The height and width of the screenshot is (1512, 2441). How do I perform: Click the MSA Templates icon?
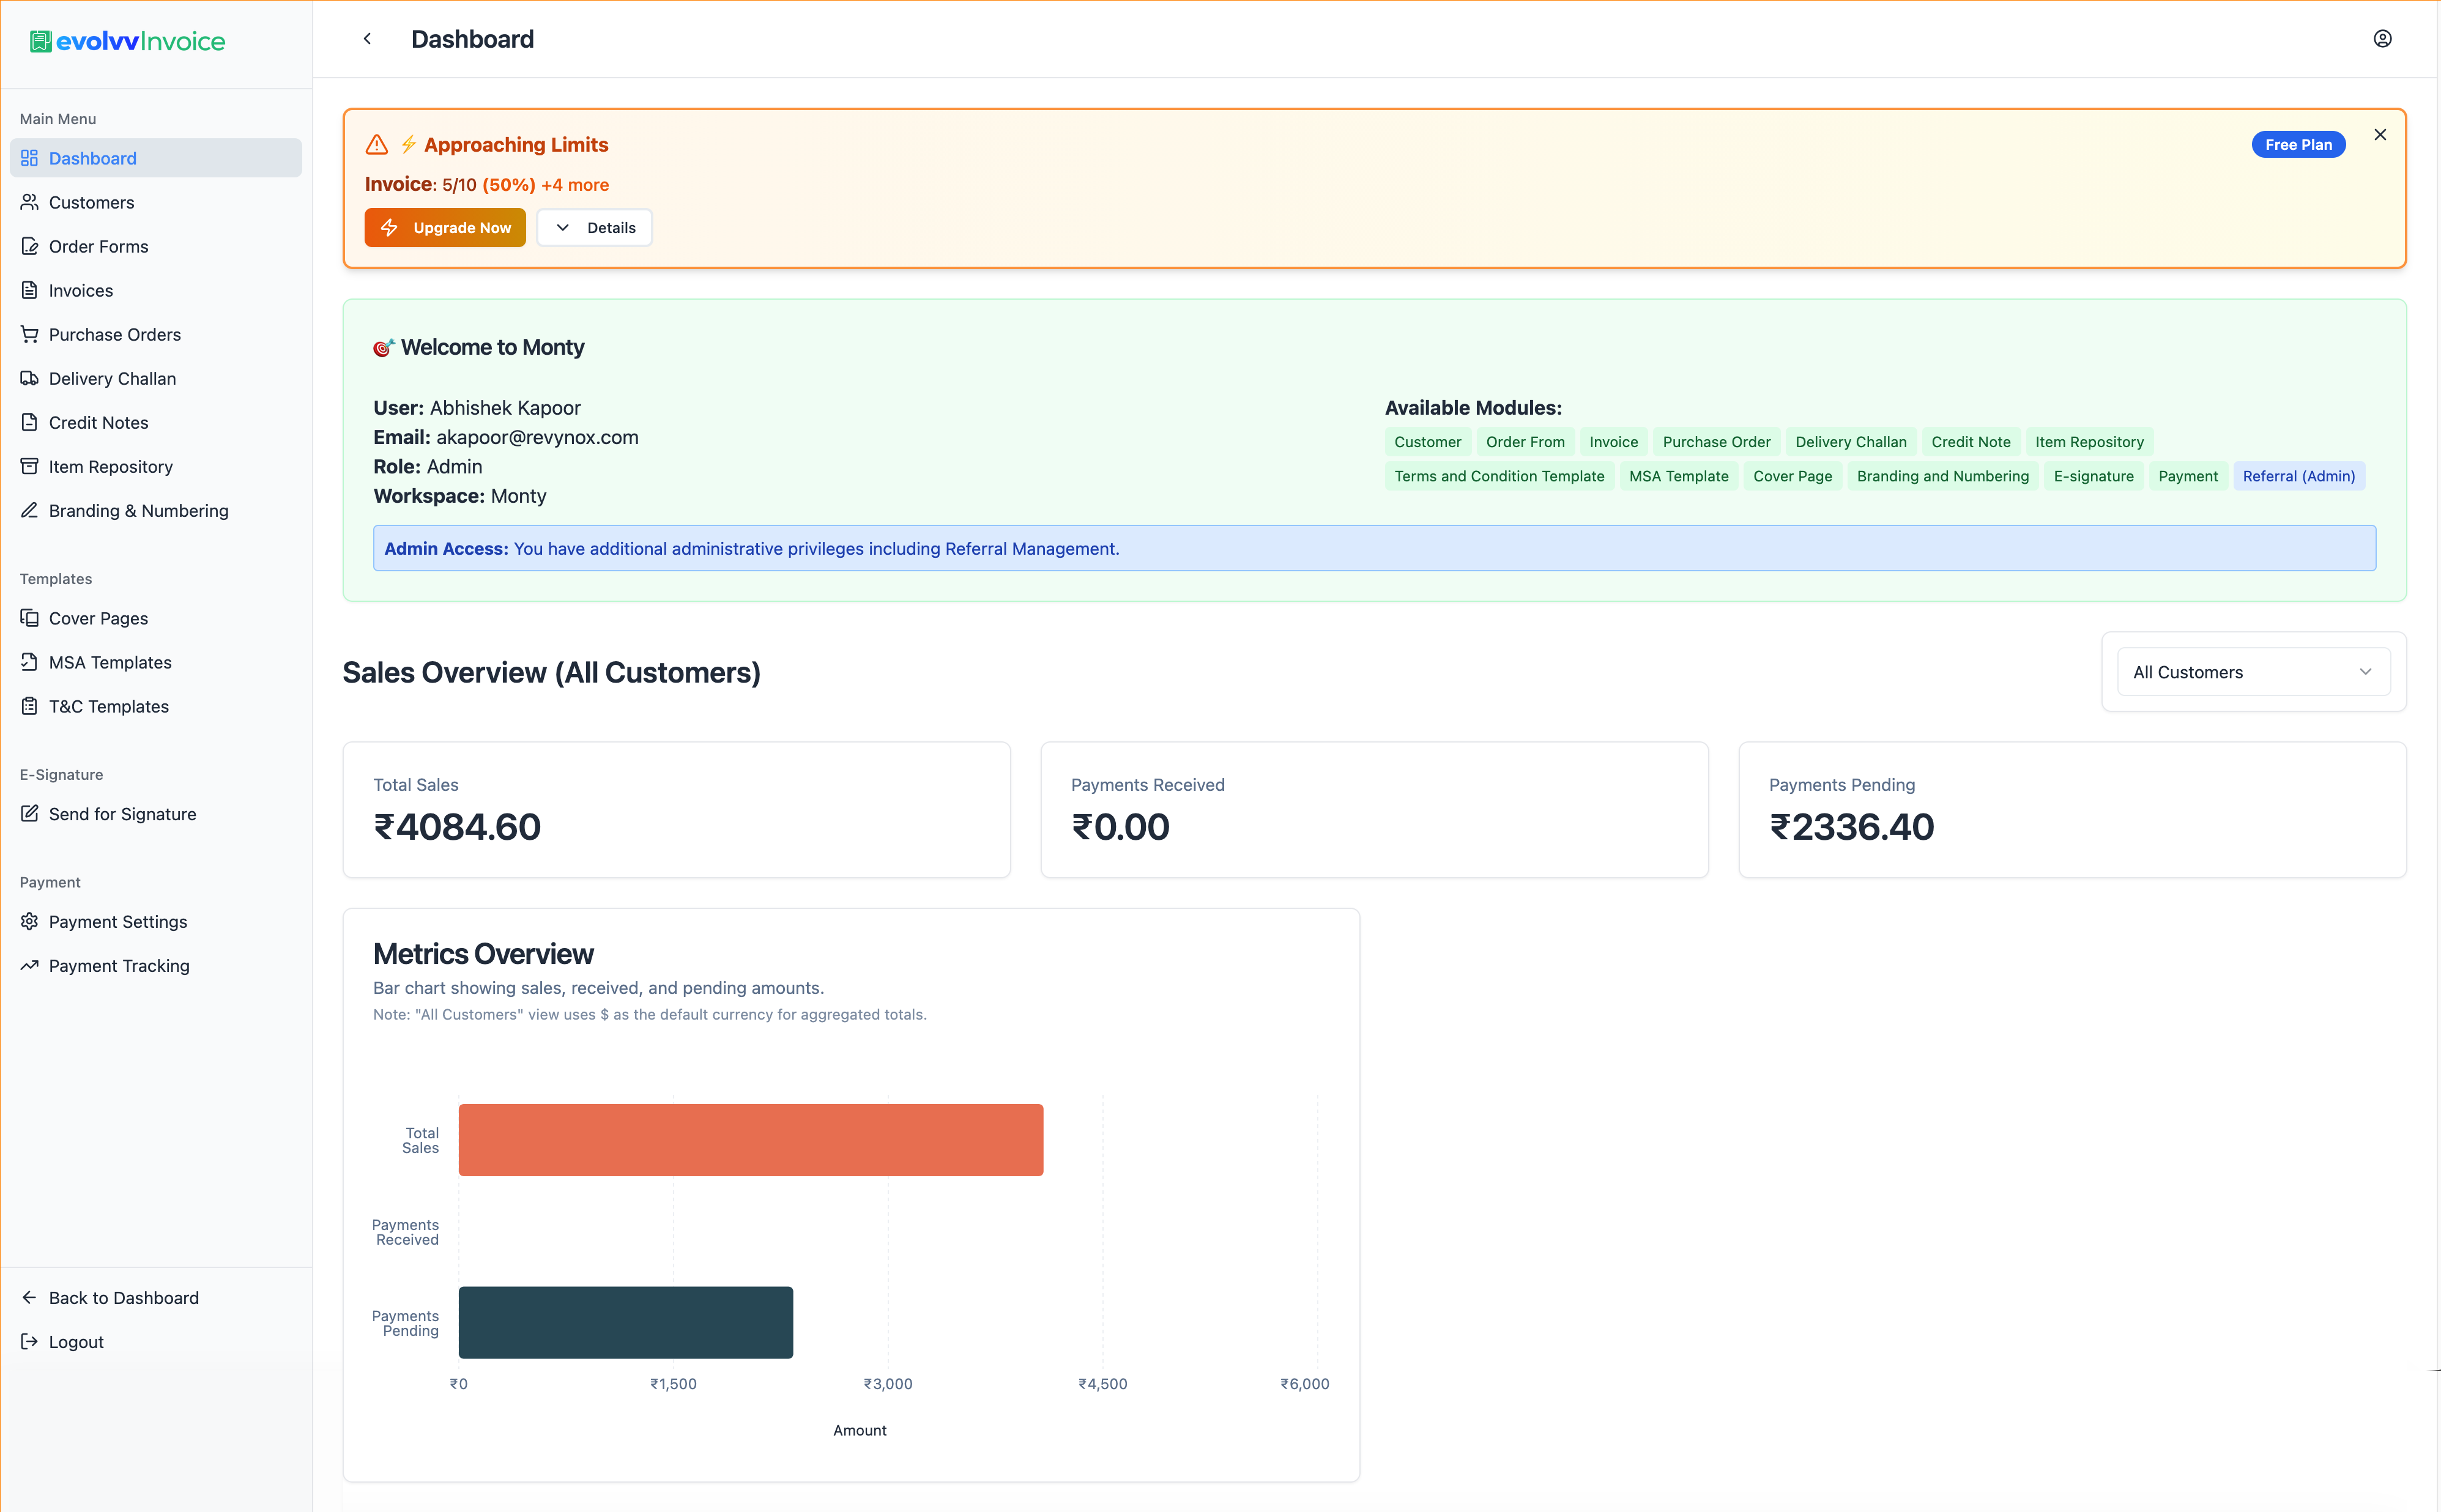30,662
